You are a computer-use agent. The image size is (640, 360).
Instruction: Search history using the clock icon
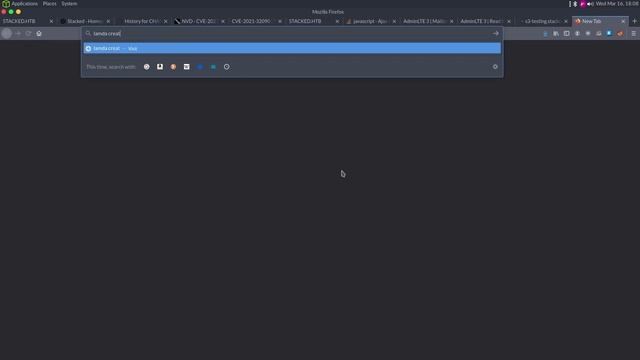pos(227,67)
